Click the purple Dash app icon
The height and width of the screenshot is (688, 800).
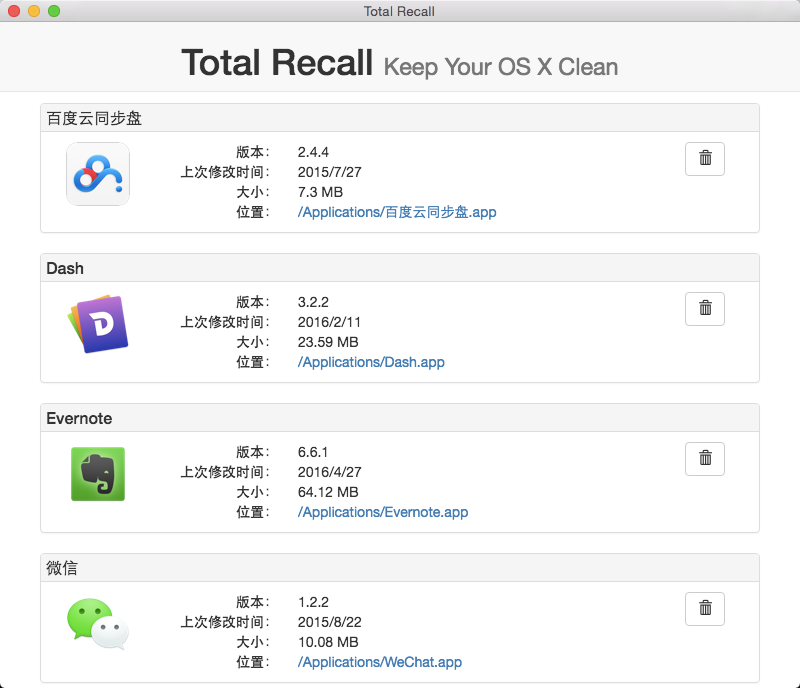[x=98, y=324]
